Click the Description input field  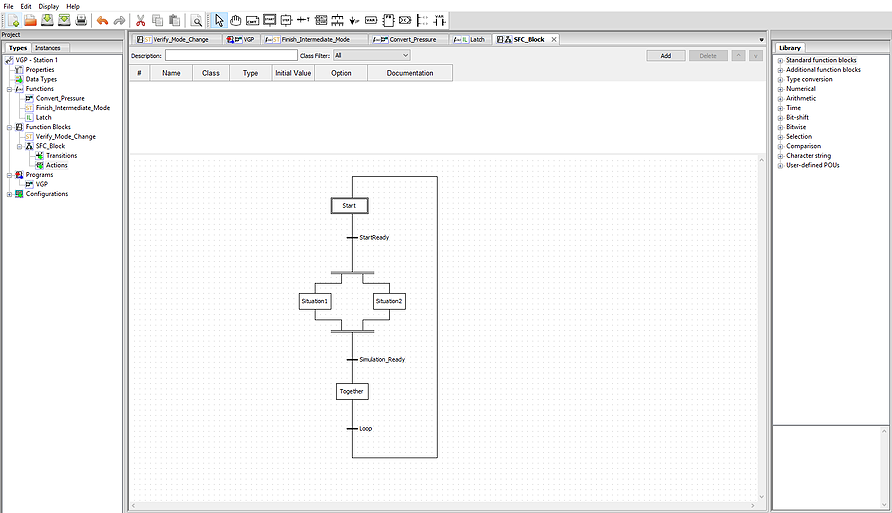pos(229,56)
